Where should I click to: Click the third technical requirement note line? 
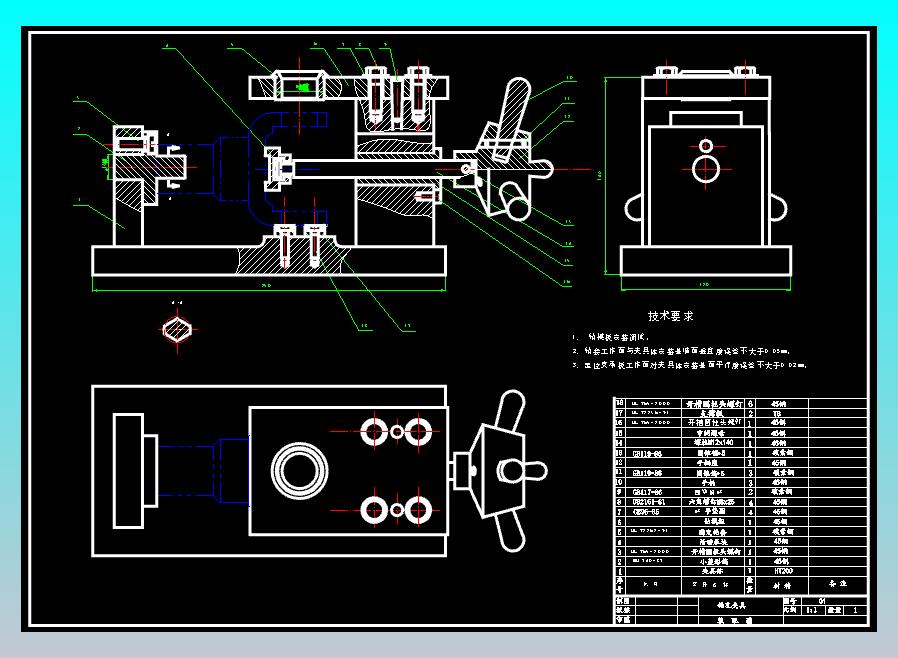point(690,365)
